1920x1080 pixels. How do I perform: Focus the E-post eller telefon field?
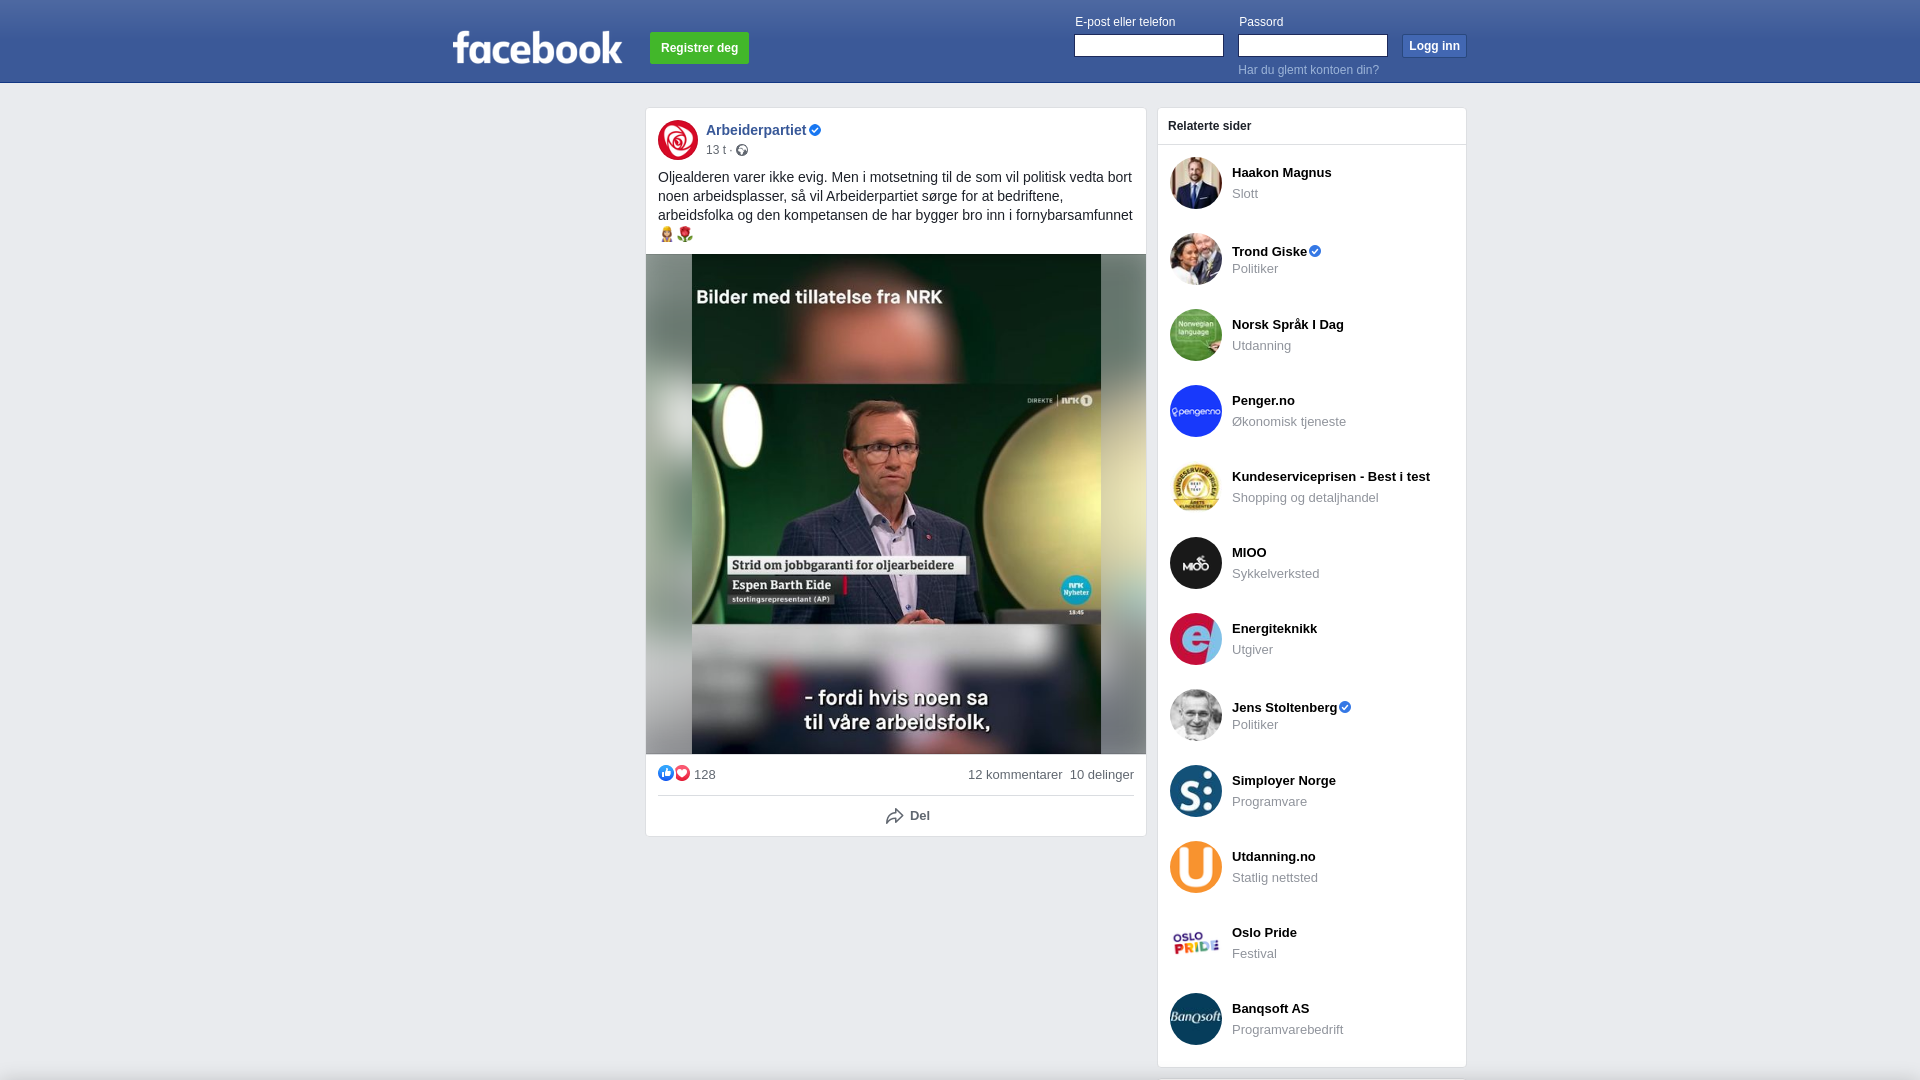tap(1149, 46)
